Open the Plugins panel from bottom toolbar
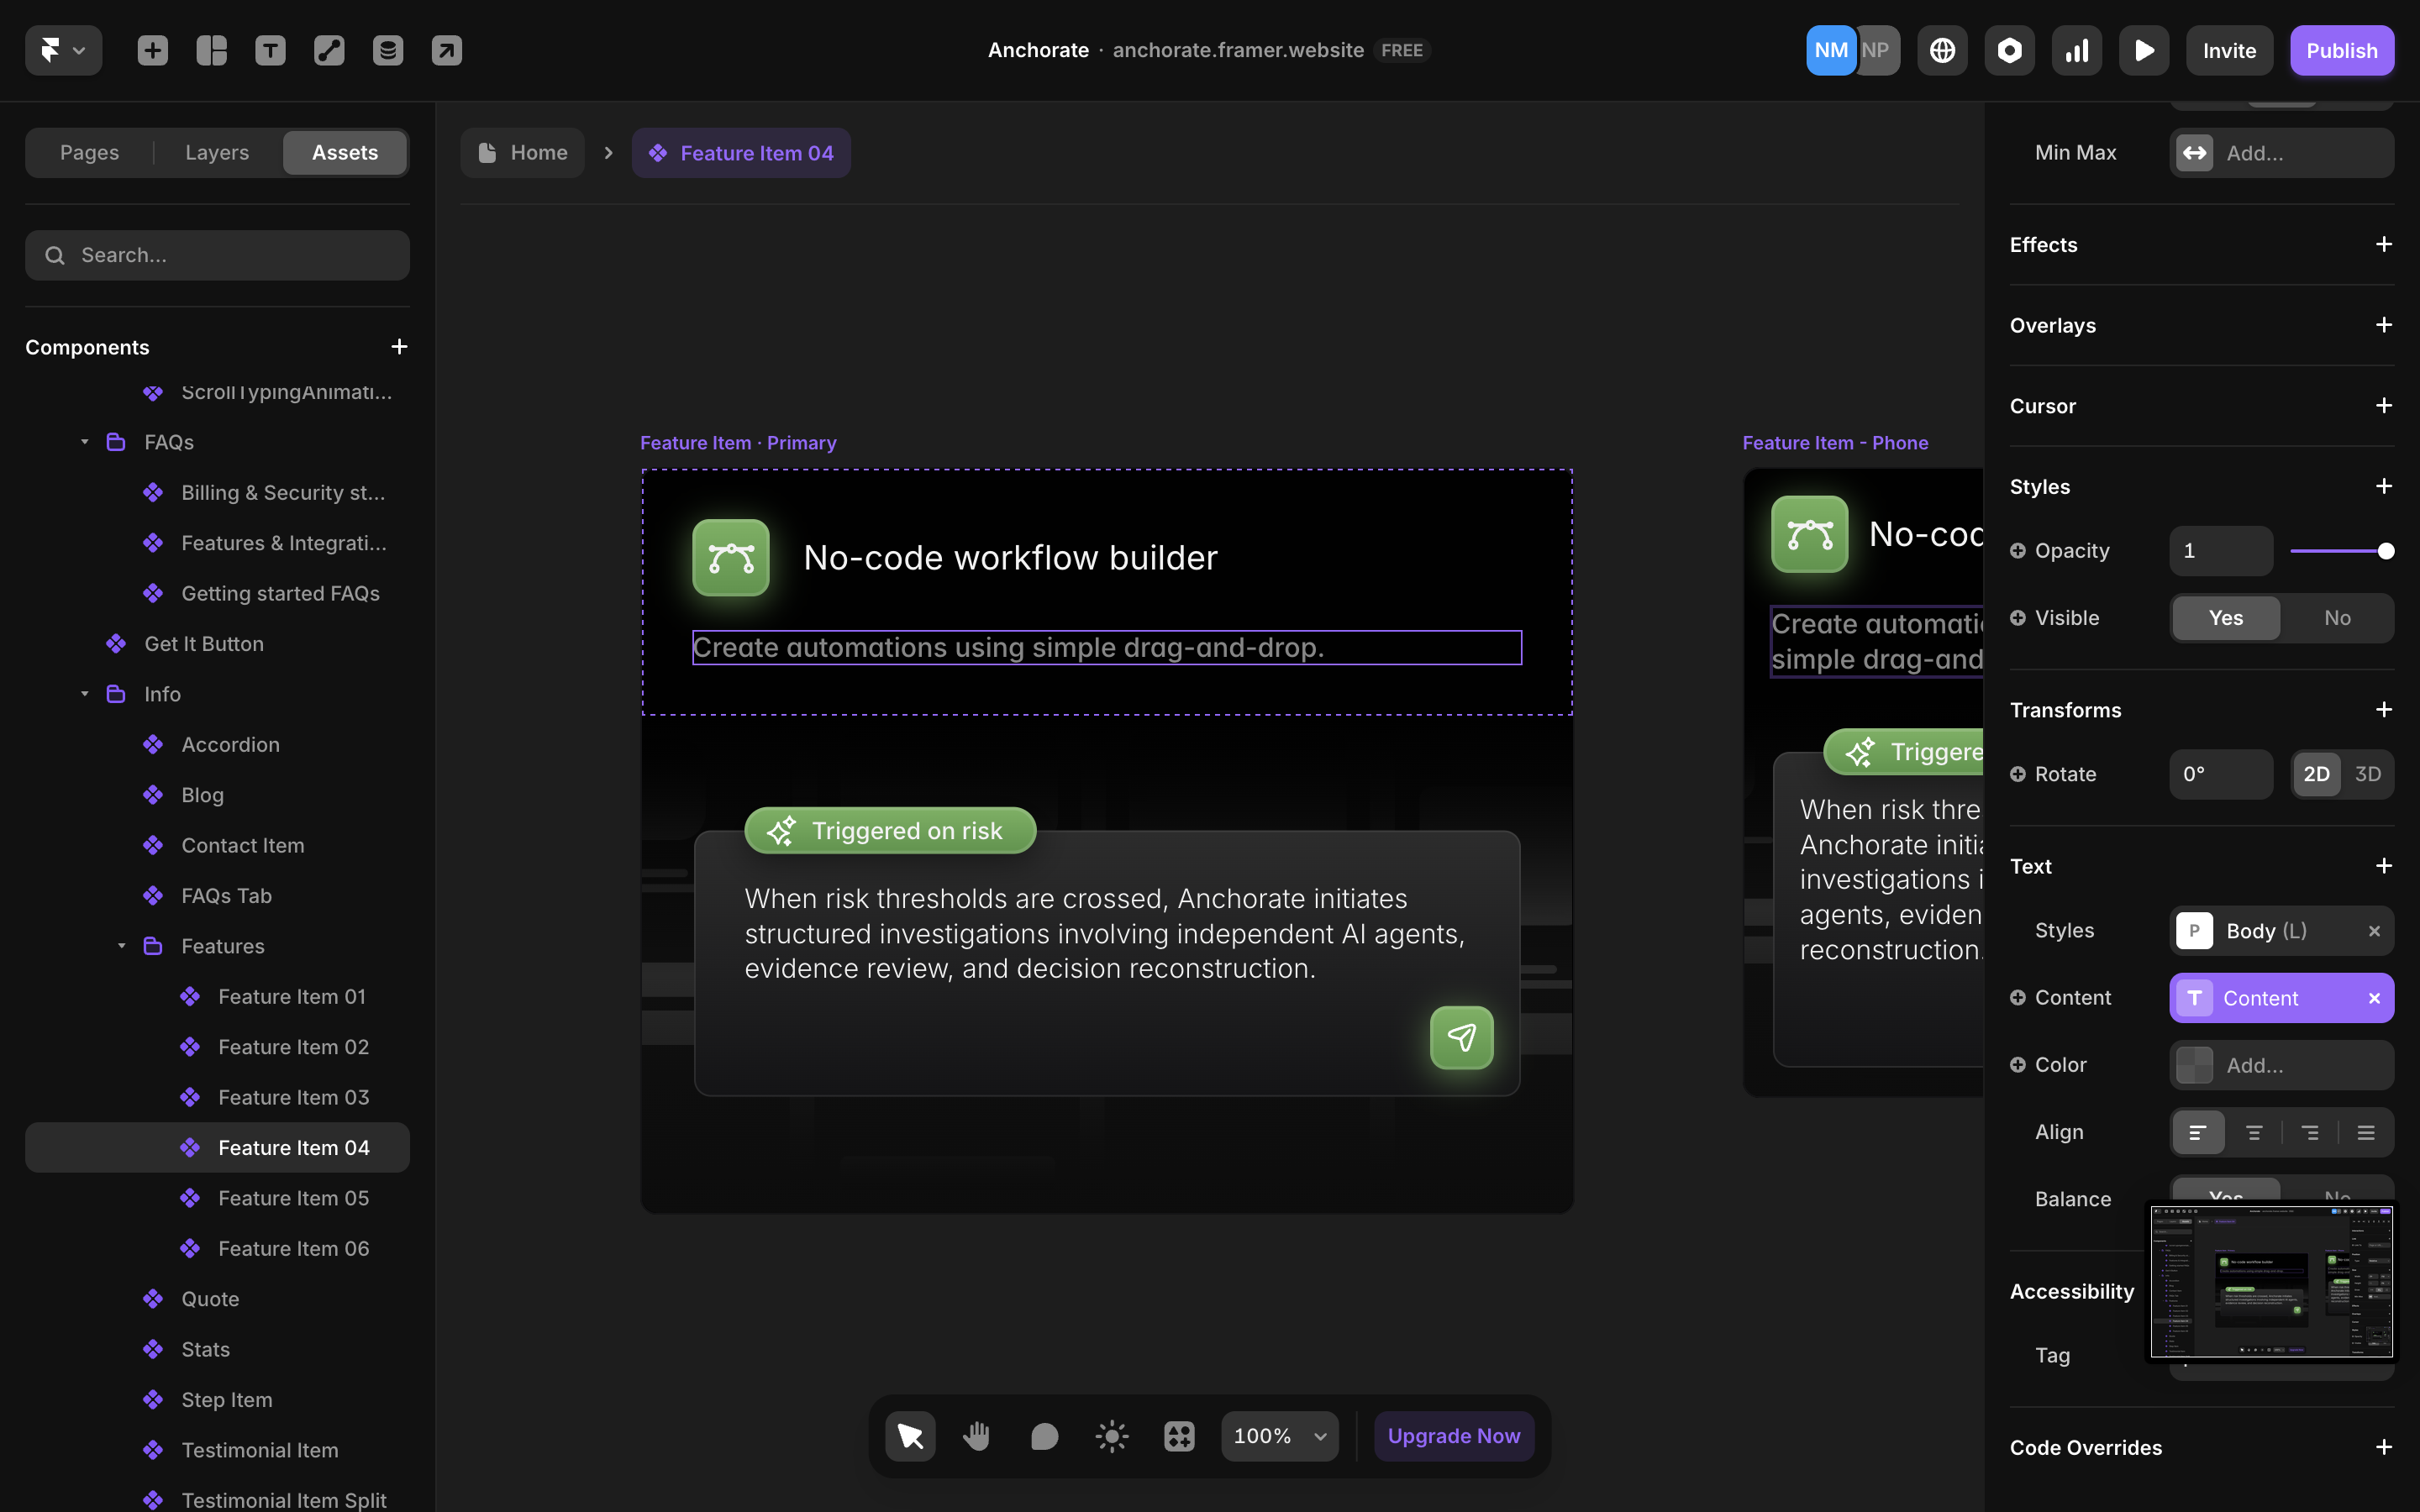The image size is (2420, 1512). tap(1178, 1435)
